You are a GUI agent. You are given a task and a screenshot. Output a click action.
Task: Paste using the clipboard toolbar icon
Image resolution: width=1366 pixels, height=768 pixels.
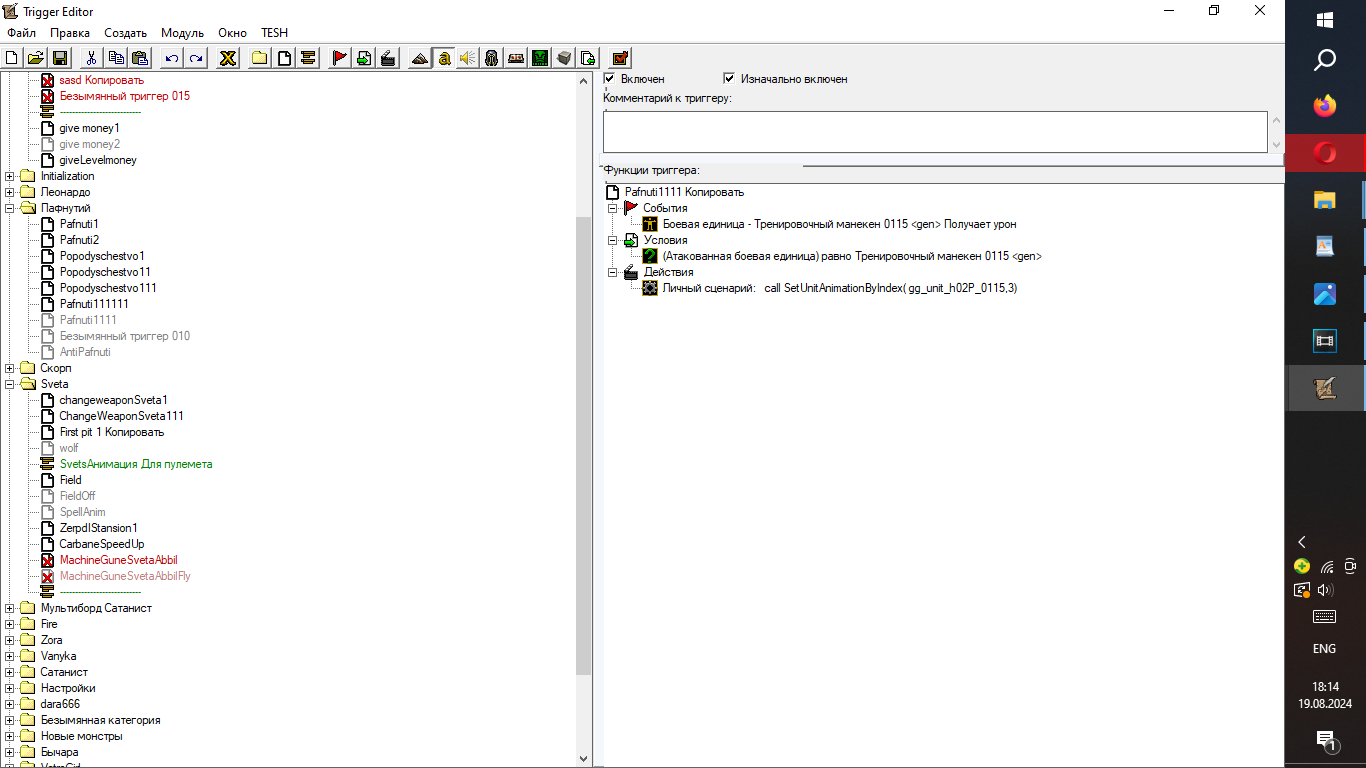[140, 58]
